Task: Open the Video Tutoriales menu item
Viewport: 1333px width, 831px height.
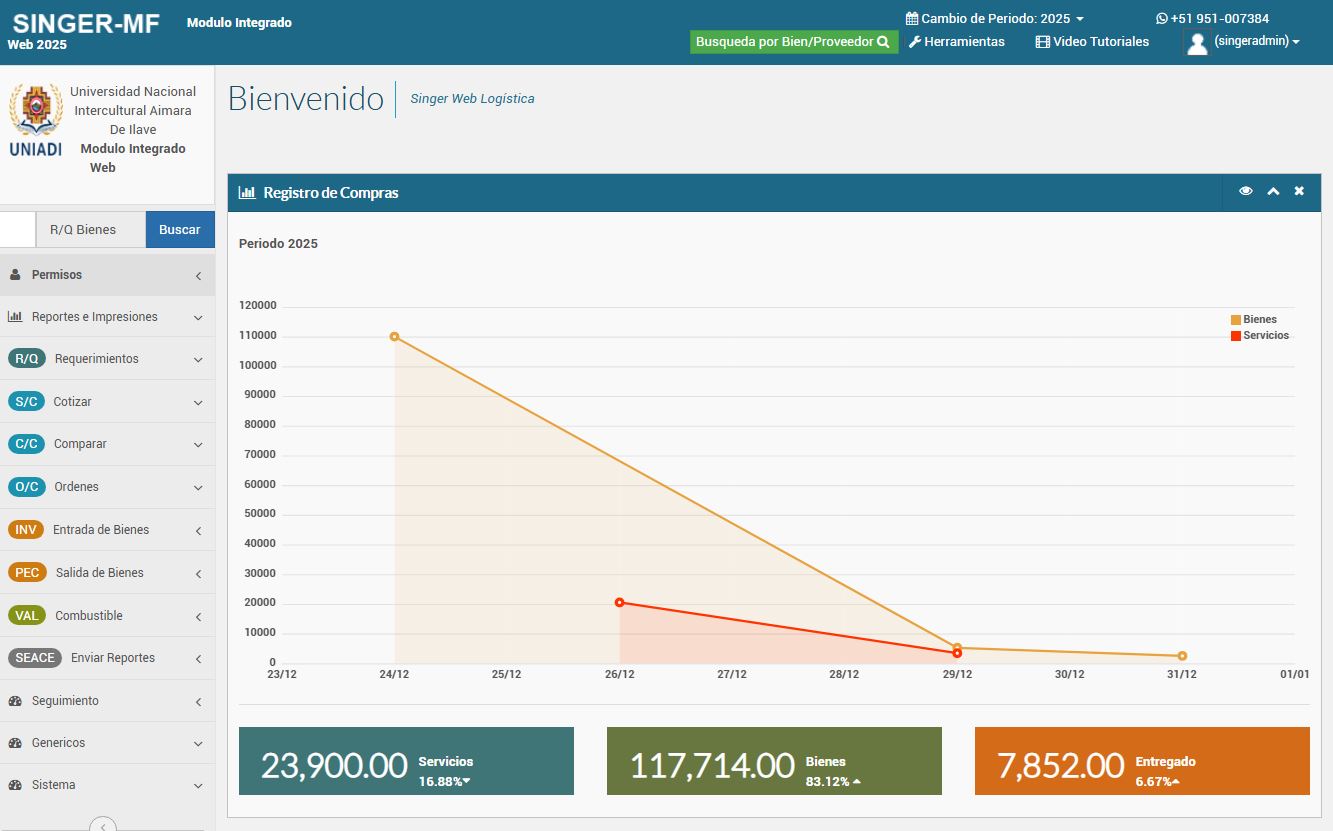Action: pos(1092,42)
